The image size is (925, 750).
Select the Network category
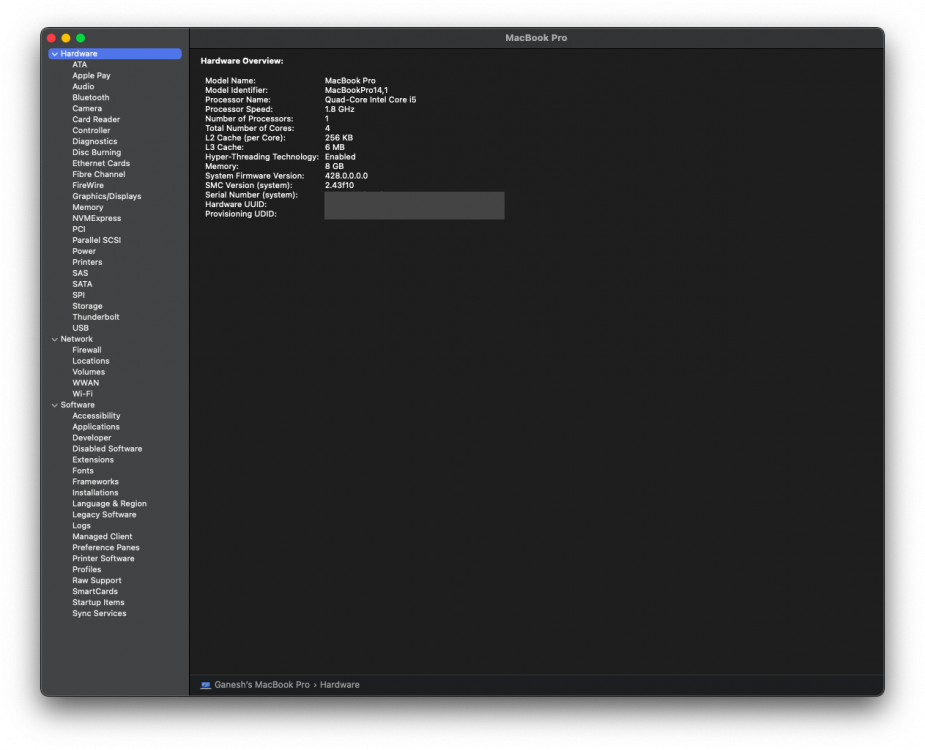pos(77,339)
